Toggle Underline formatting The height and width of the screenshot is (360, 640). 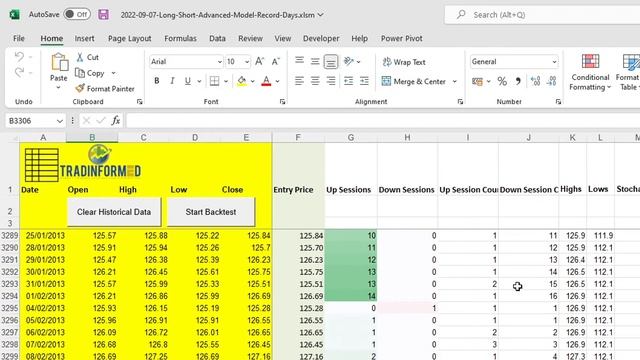coord(188,81)
